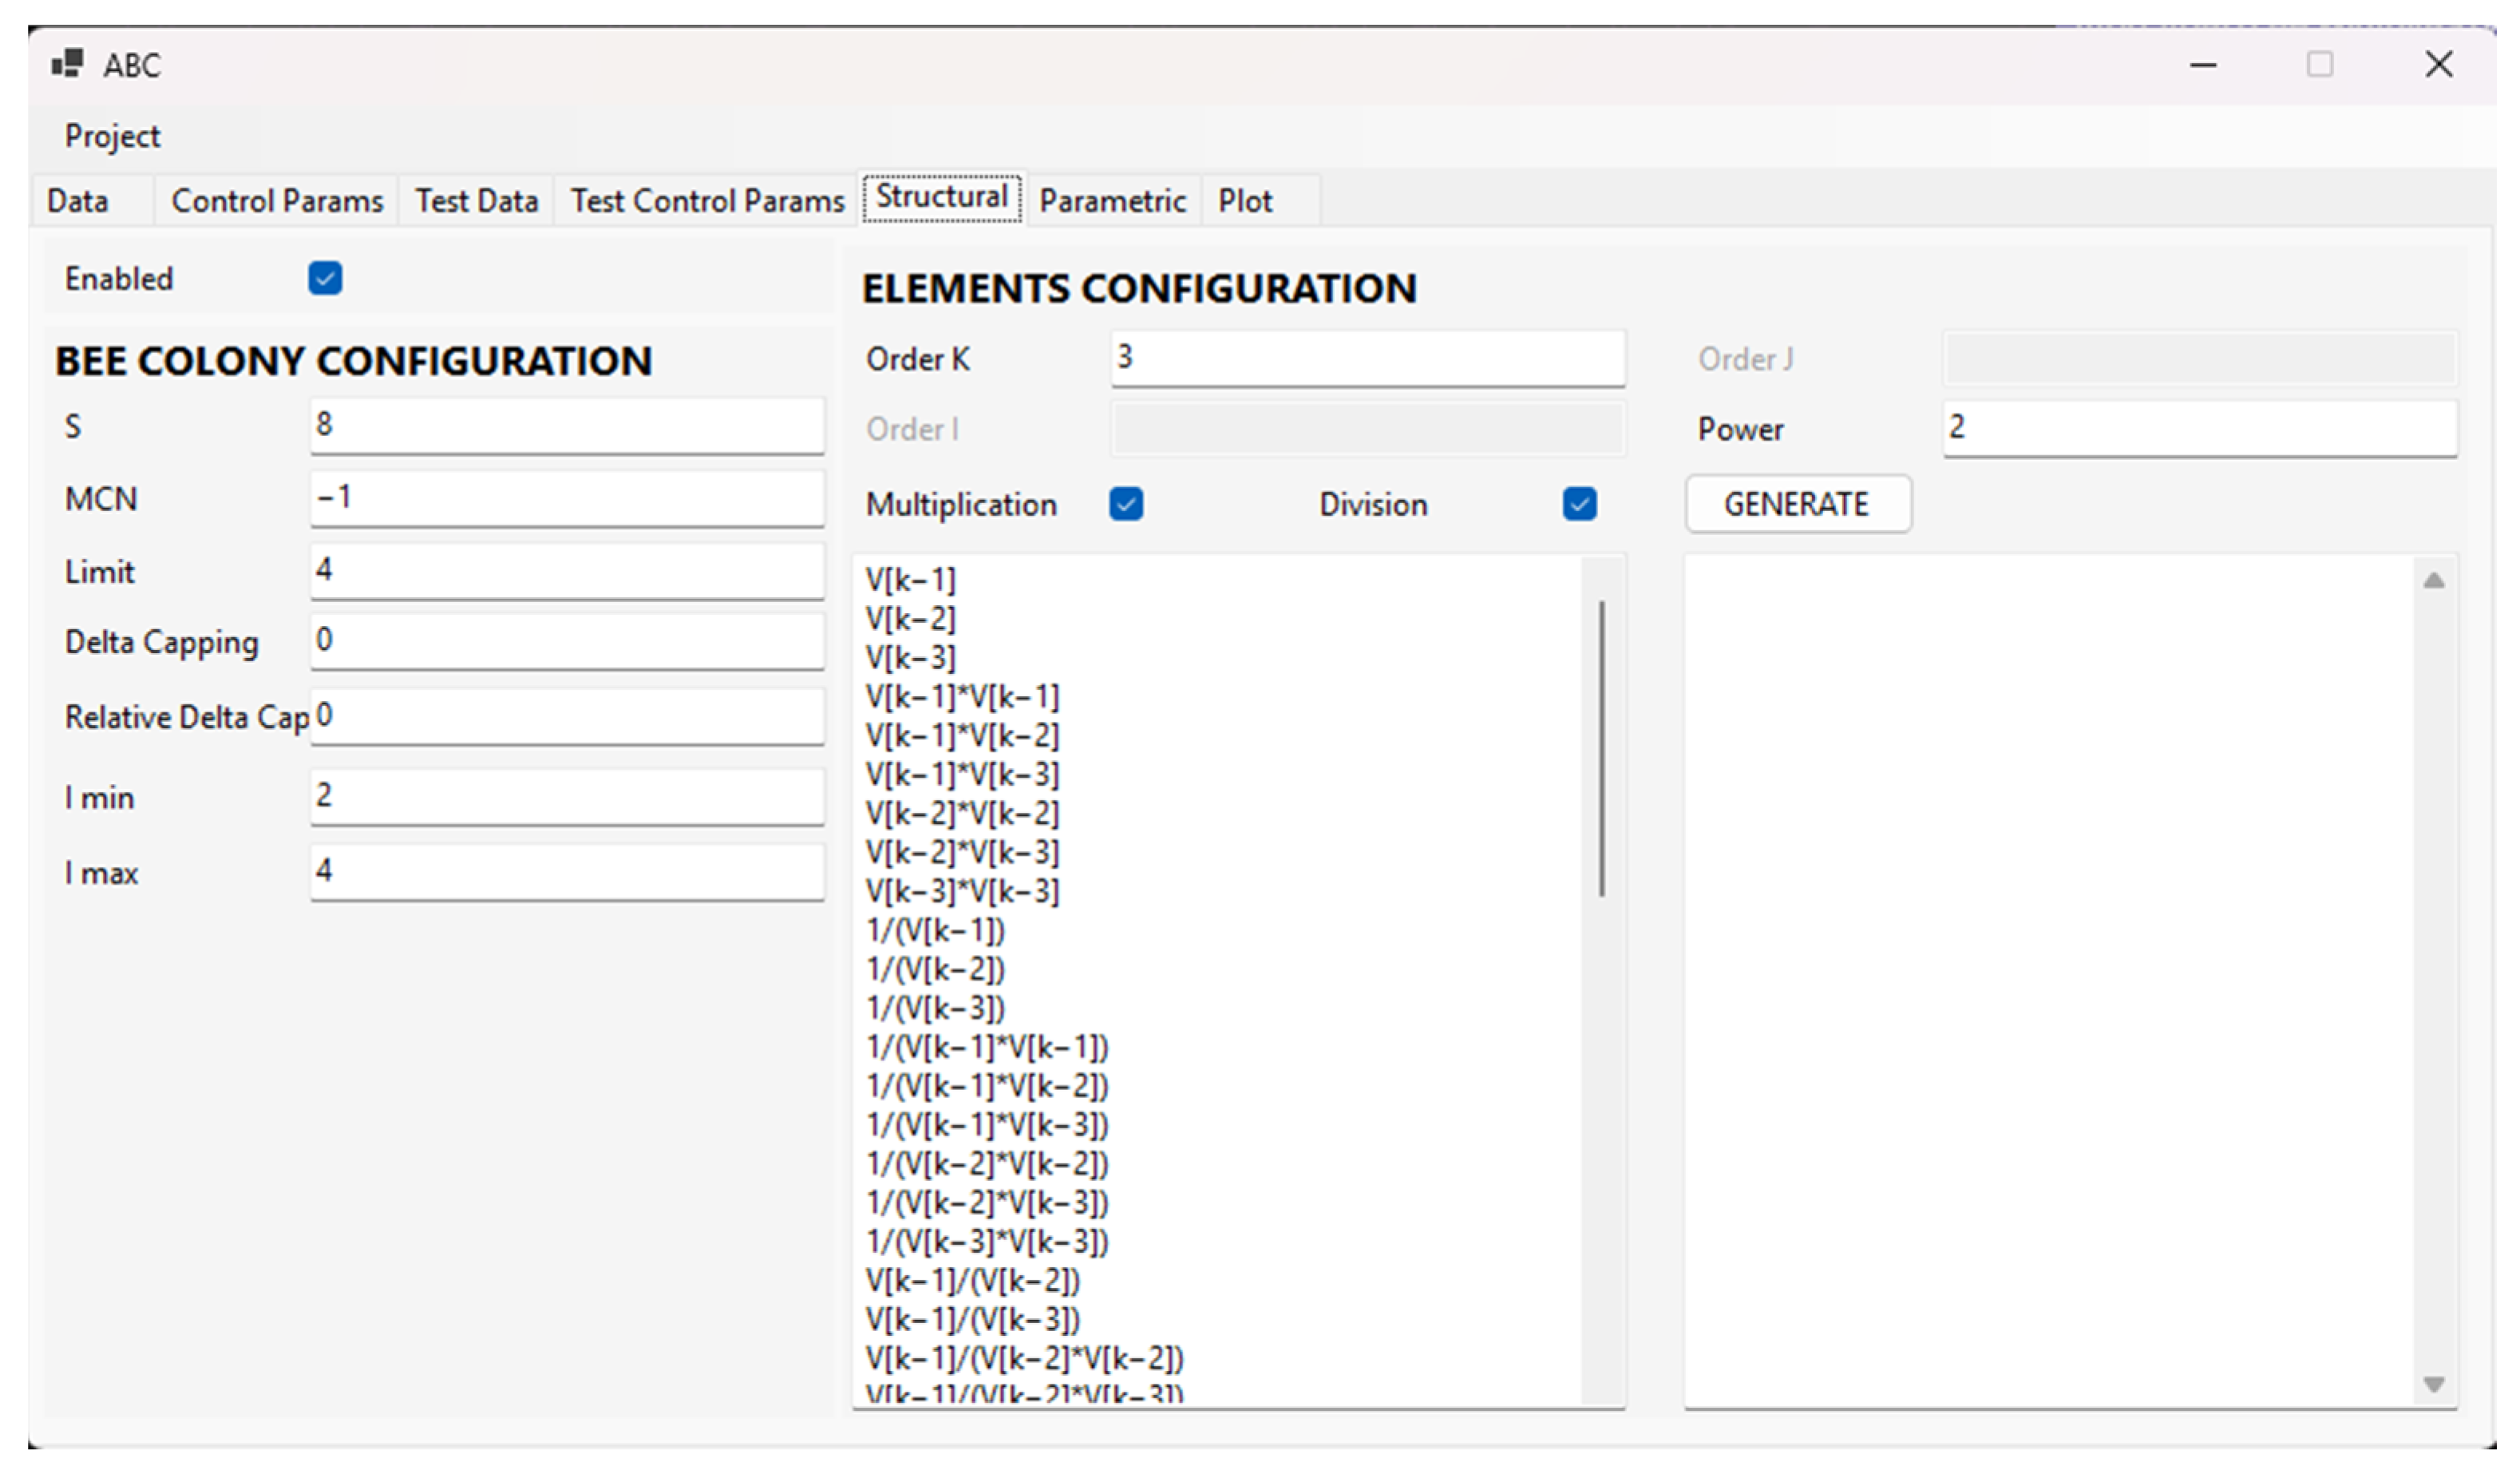Click into the Limit field
Viewport: 2520px width, 1478px height.
coord(567,571)
